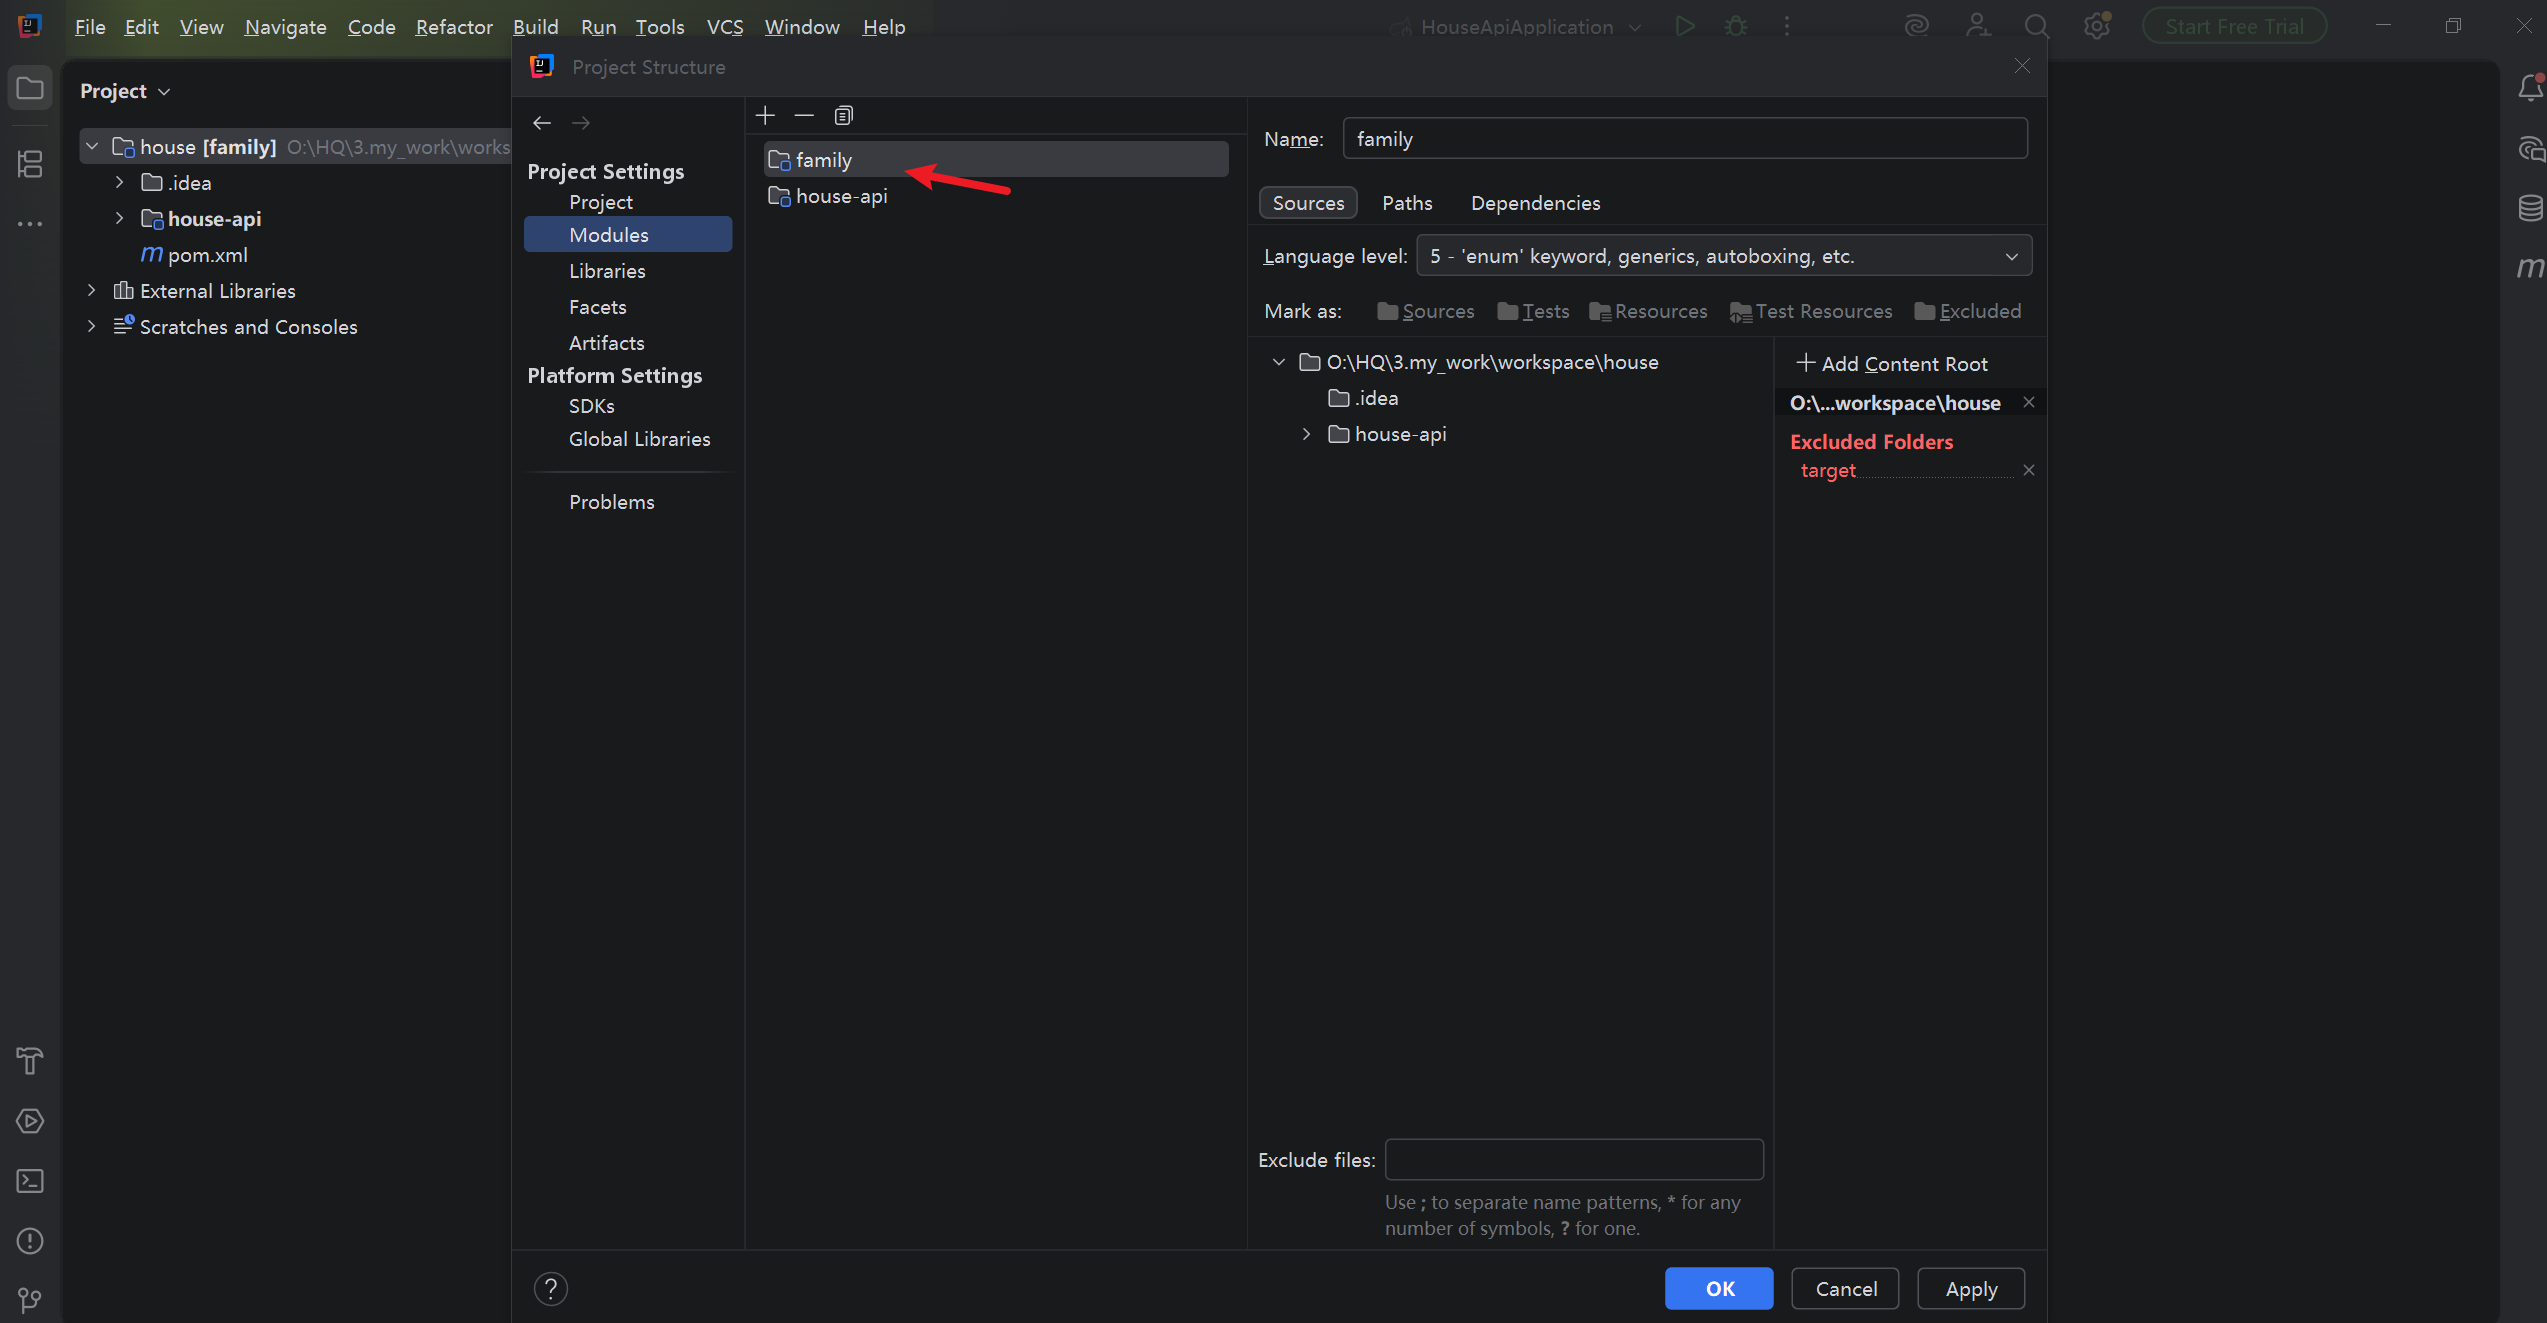This screenshot has width=2547, height=1323.
Task: Switch to the Paths tab
Action: (x=1406, y=203)
